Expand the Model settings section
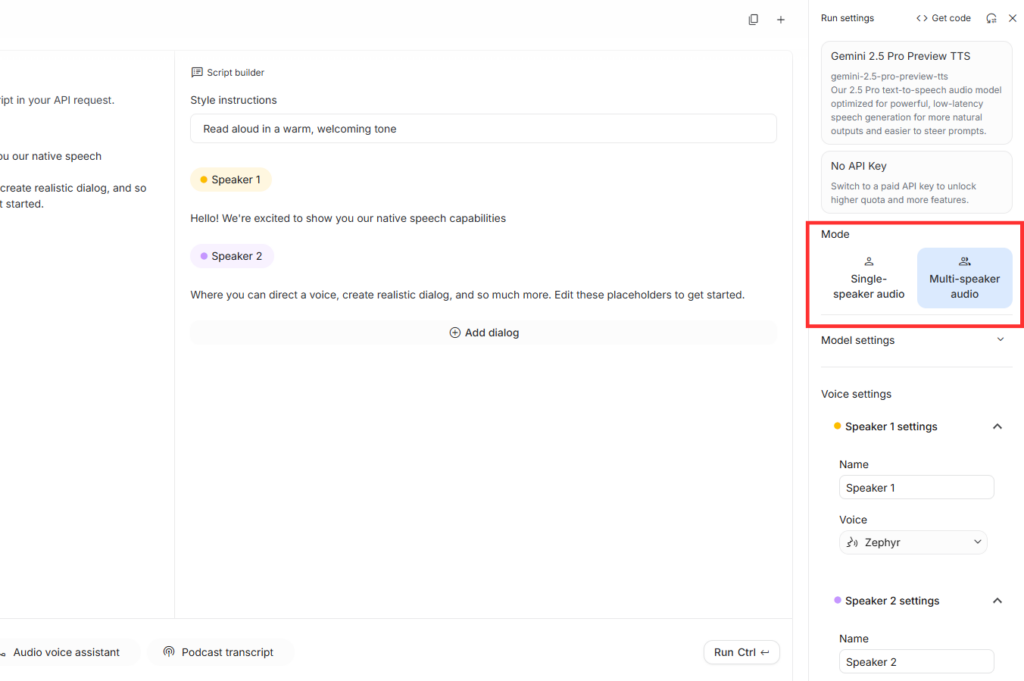 tap(1000, 340)
